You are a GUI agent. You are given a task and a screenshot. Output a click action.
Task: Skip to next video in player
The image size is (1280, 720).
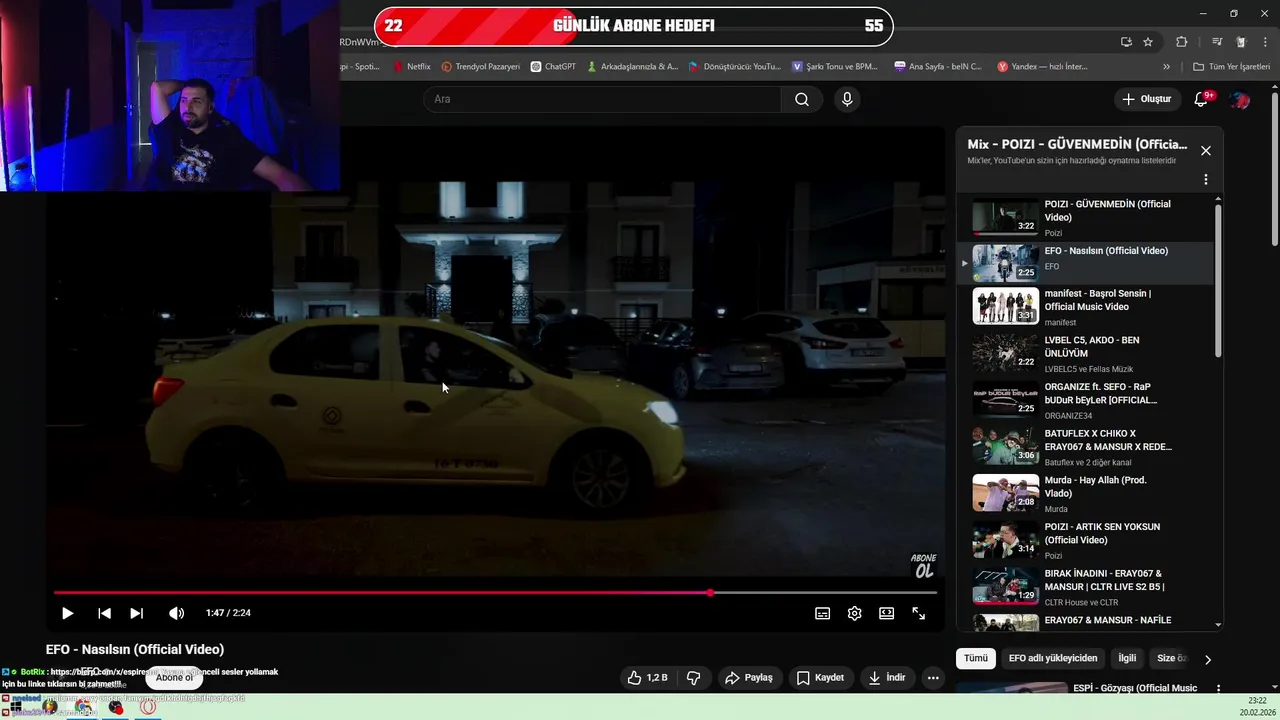137,613
